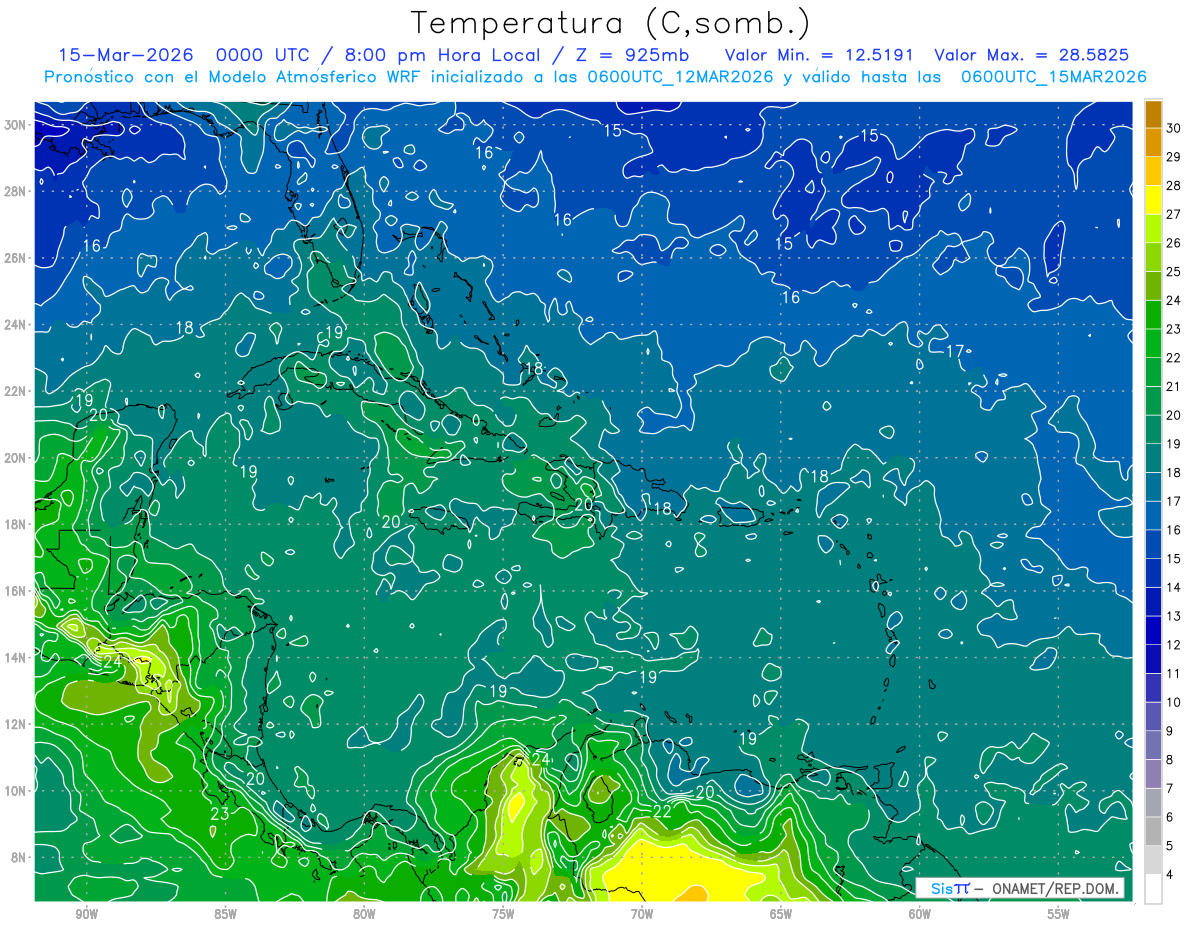Image resolution: width=1200 pixels, height=927 pixels.
Task: Click the "85W" longitude label
Action: pyautogui.click(x=224, y=914)
